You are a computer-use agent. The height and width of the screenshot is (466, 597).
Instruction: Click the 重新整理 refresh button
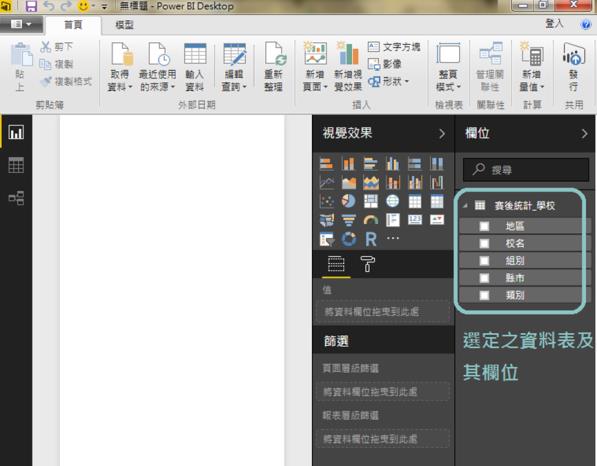pyautogui.click(x=274, y=67)
